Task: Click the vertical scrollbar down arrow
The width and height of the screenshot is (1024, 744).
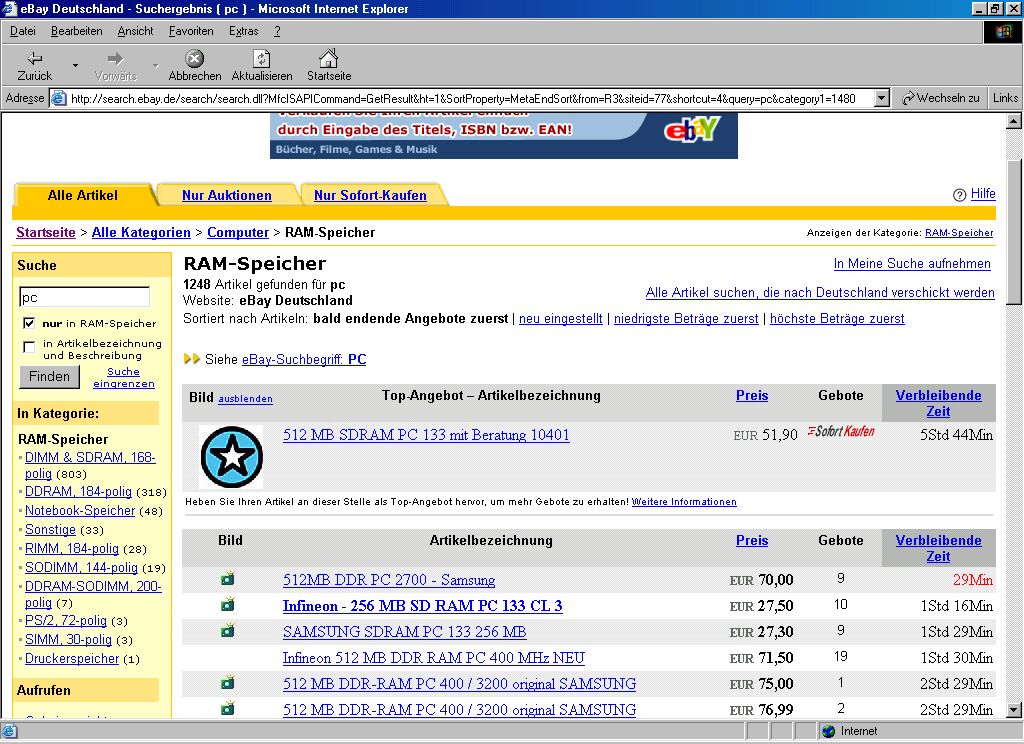Action: point(1014,710)
